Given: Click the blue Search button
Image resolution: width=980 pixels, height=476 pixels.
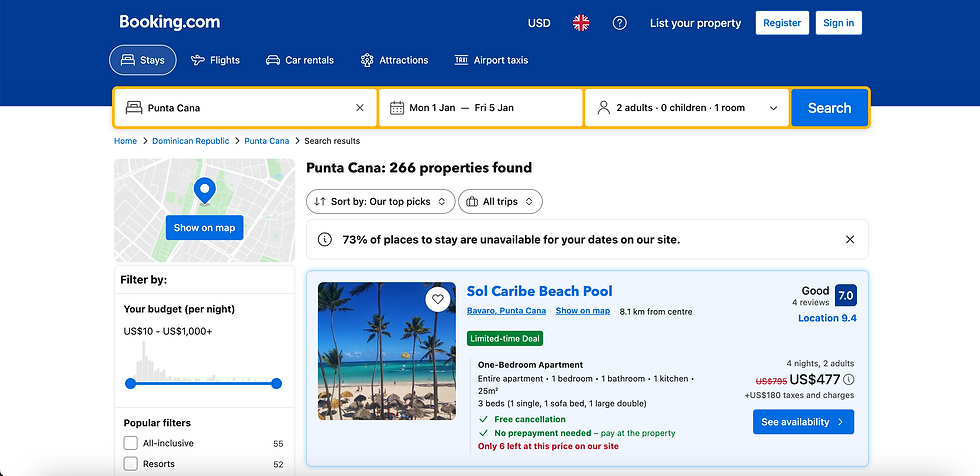Looking at the screenshot, I should click(x=829, y=107).
